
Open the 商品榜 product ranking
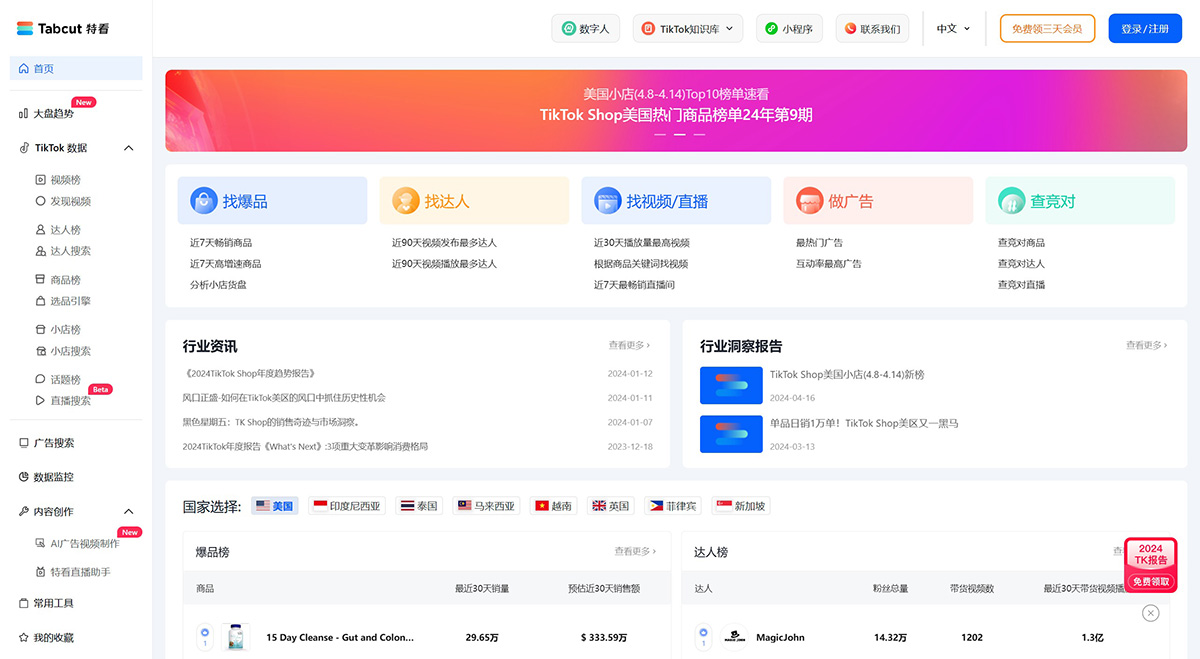click(x=64, y=279)
